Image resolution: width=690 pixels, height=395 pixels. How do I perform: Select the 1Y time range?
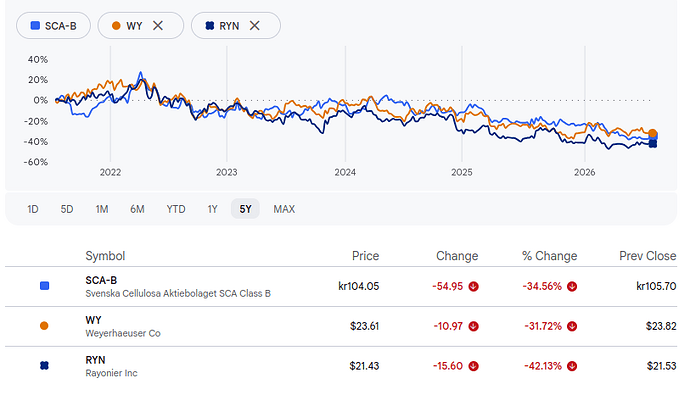(x=213, y=209)
